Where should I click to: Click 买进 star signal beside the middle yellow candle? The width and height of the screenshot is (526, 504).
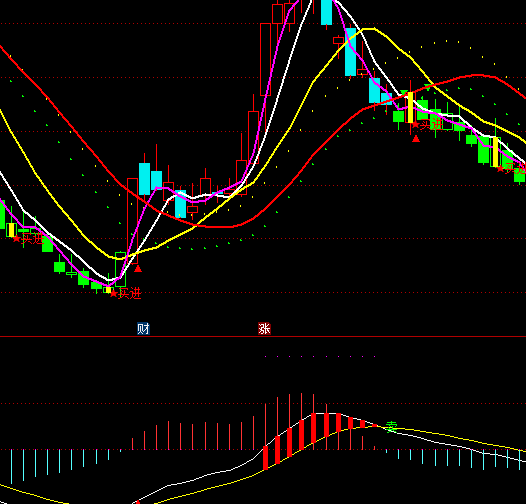point(427,125)
